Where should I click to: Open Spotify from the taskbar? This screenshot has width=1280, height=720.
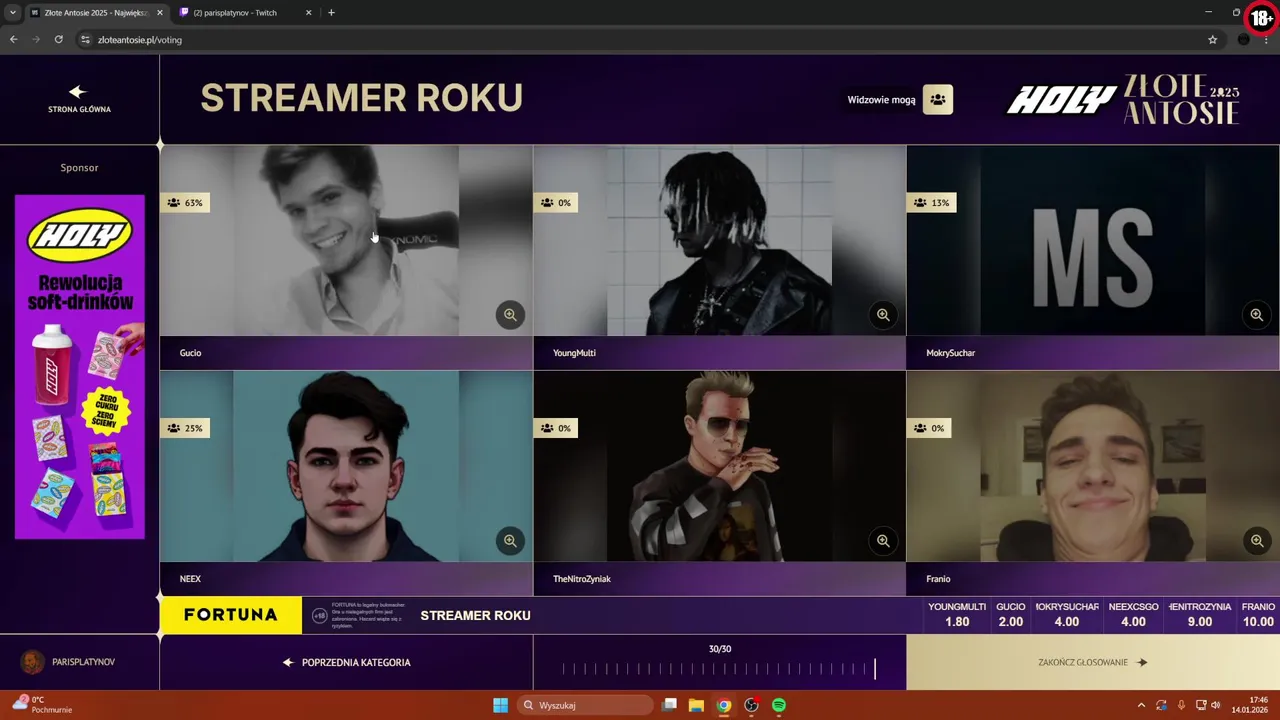click(x=779, y=705)
